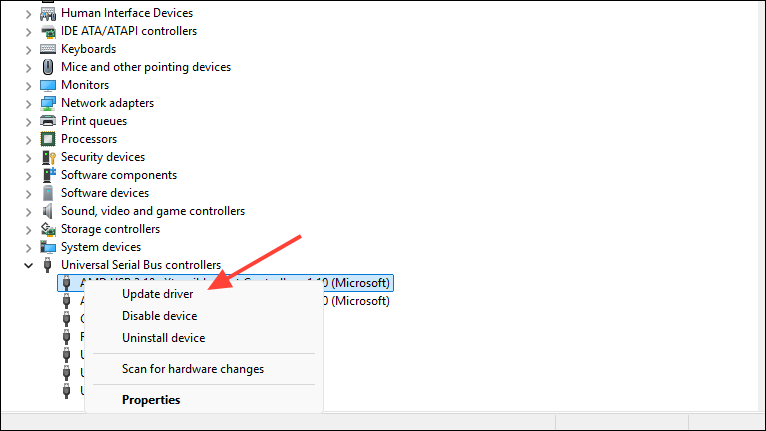Click the Mice and other pointing devices icon
The width and height of the screenshot is (766, 431).
48,67
